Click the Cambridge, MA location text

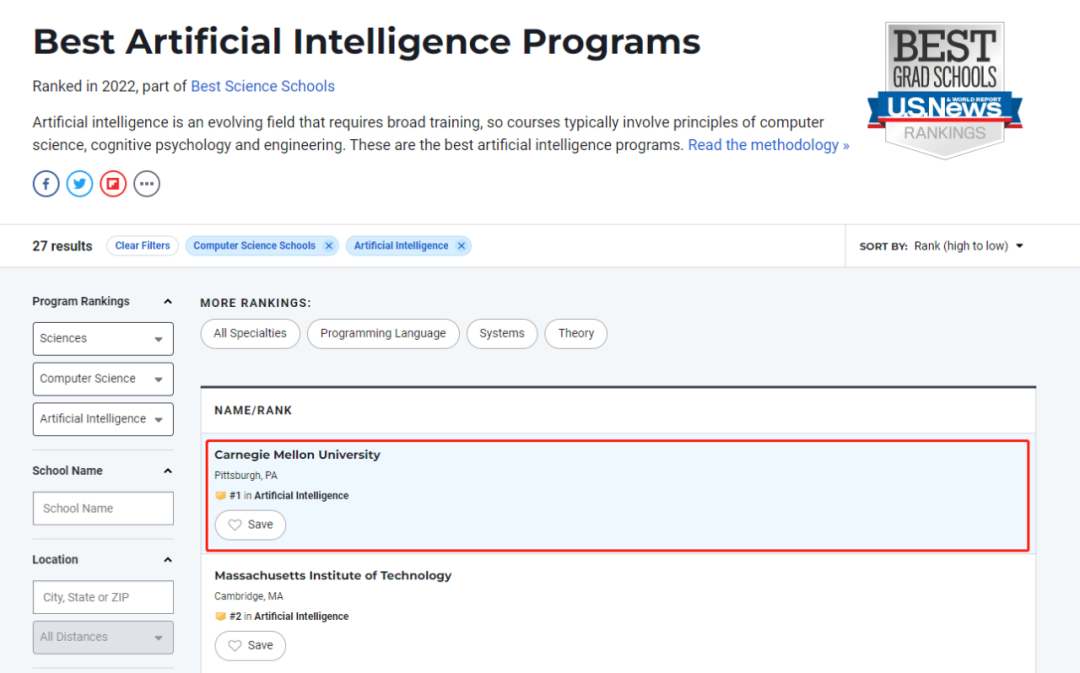coord(249,596)
